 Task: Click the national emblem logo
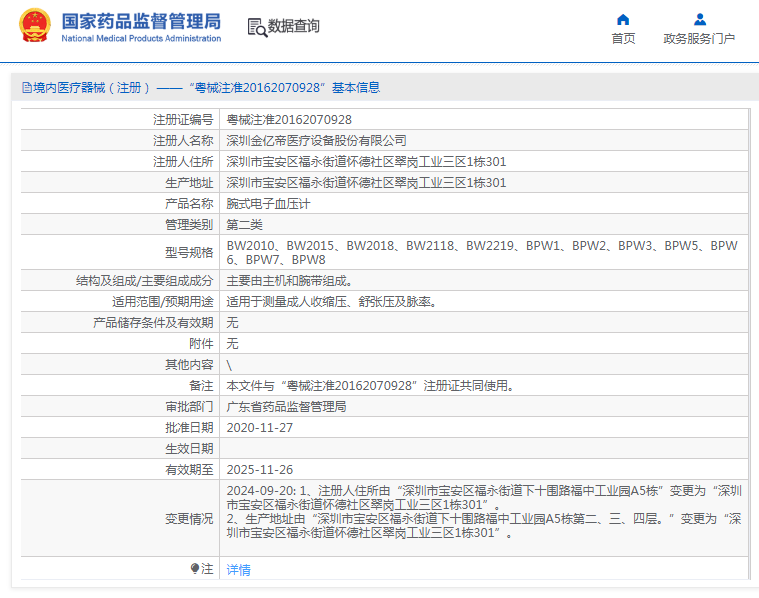coord(34,26)
